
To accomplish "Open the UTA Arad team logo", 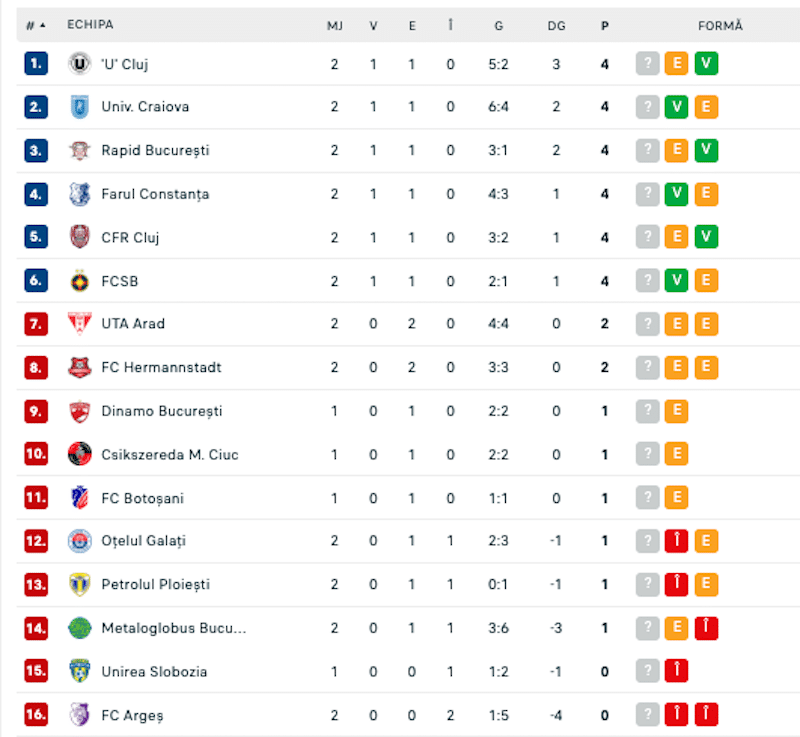I will click(80, 324).
